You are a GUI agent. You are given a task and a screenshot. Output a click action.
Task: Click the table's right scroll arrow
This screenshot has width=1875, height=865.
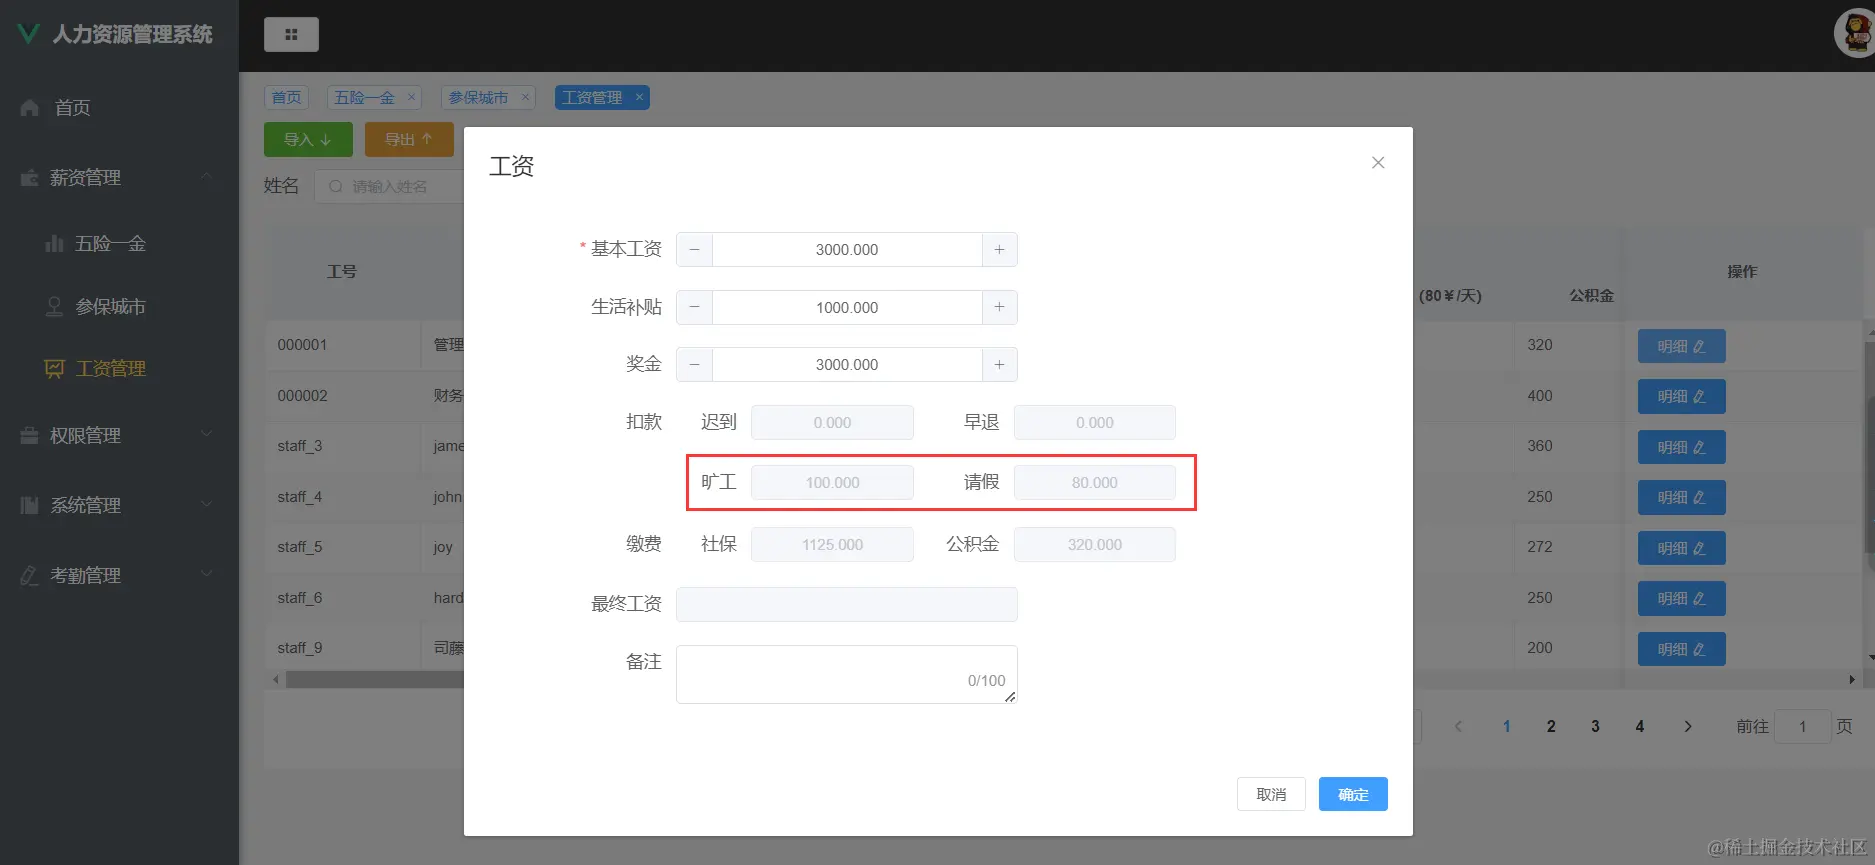[1851, 679]
